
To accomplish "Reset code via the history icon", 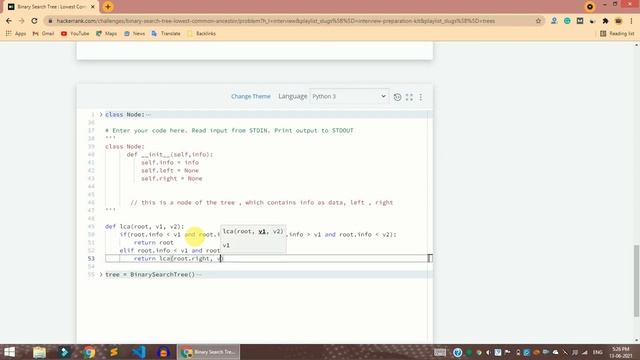I will coord(397,97).
